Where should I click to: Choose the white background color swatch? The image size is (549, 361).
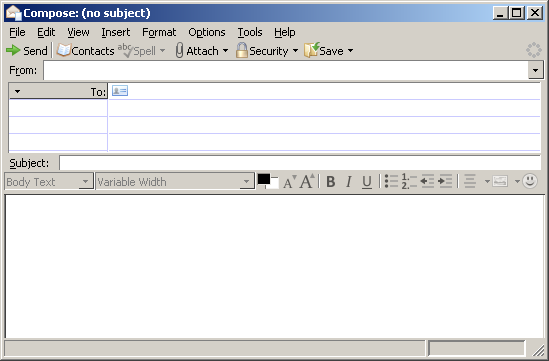tap(274, 183)
